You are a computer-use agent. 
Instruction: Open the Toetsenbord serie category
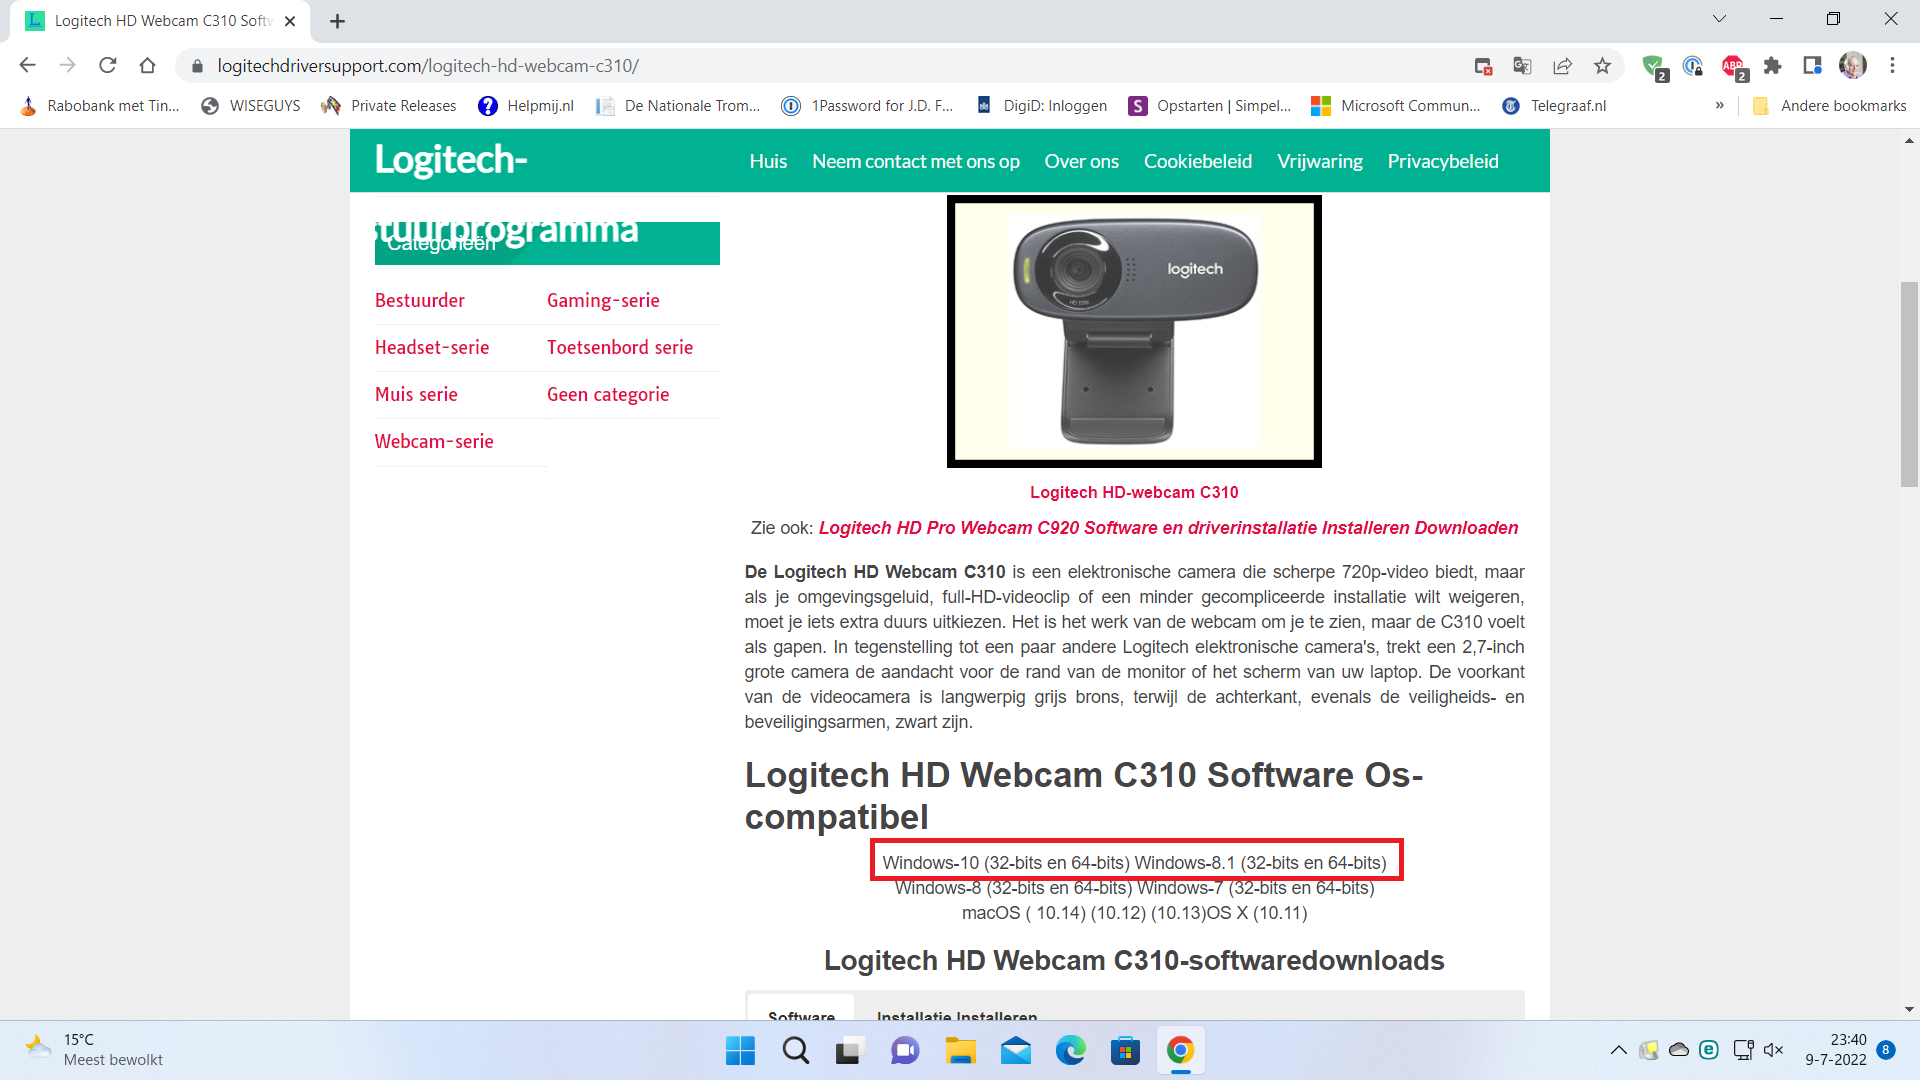click(x=620, y=348)
